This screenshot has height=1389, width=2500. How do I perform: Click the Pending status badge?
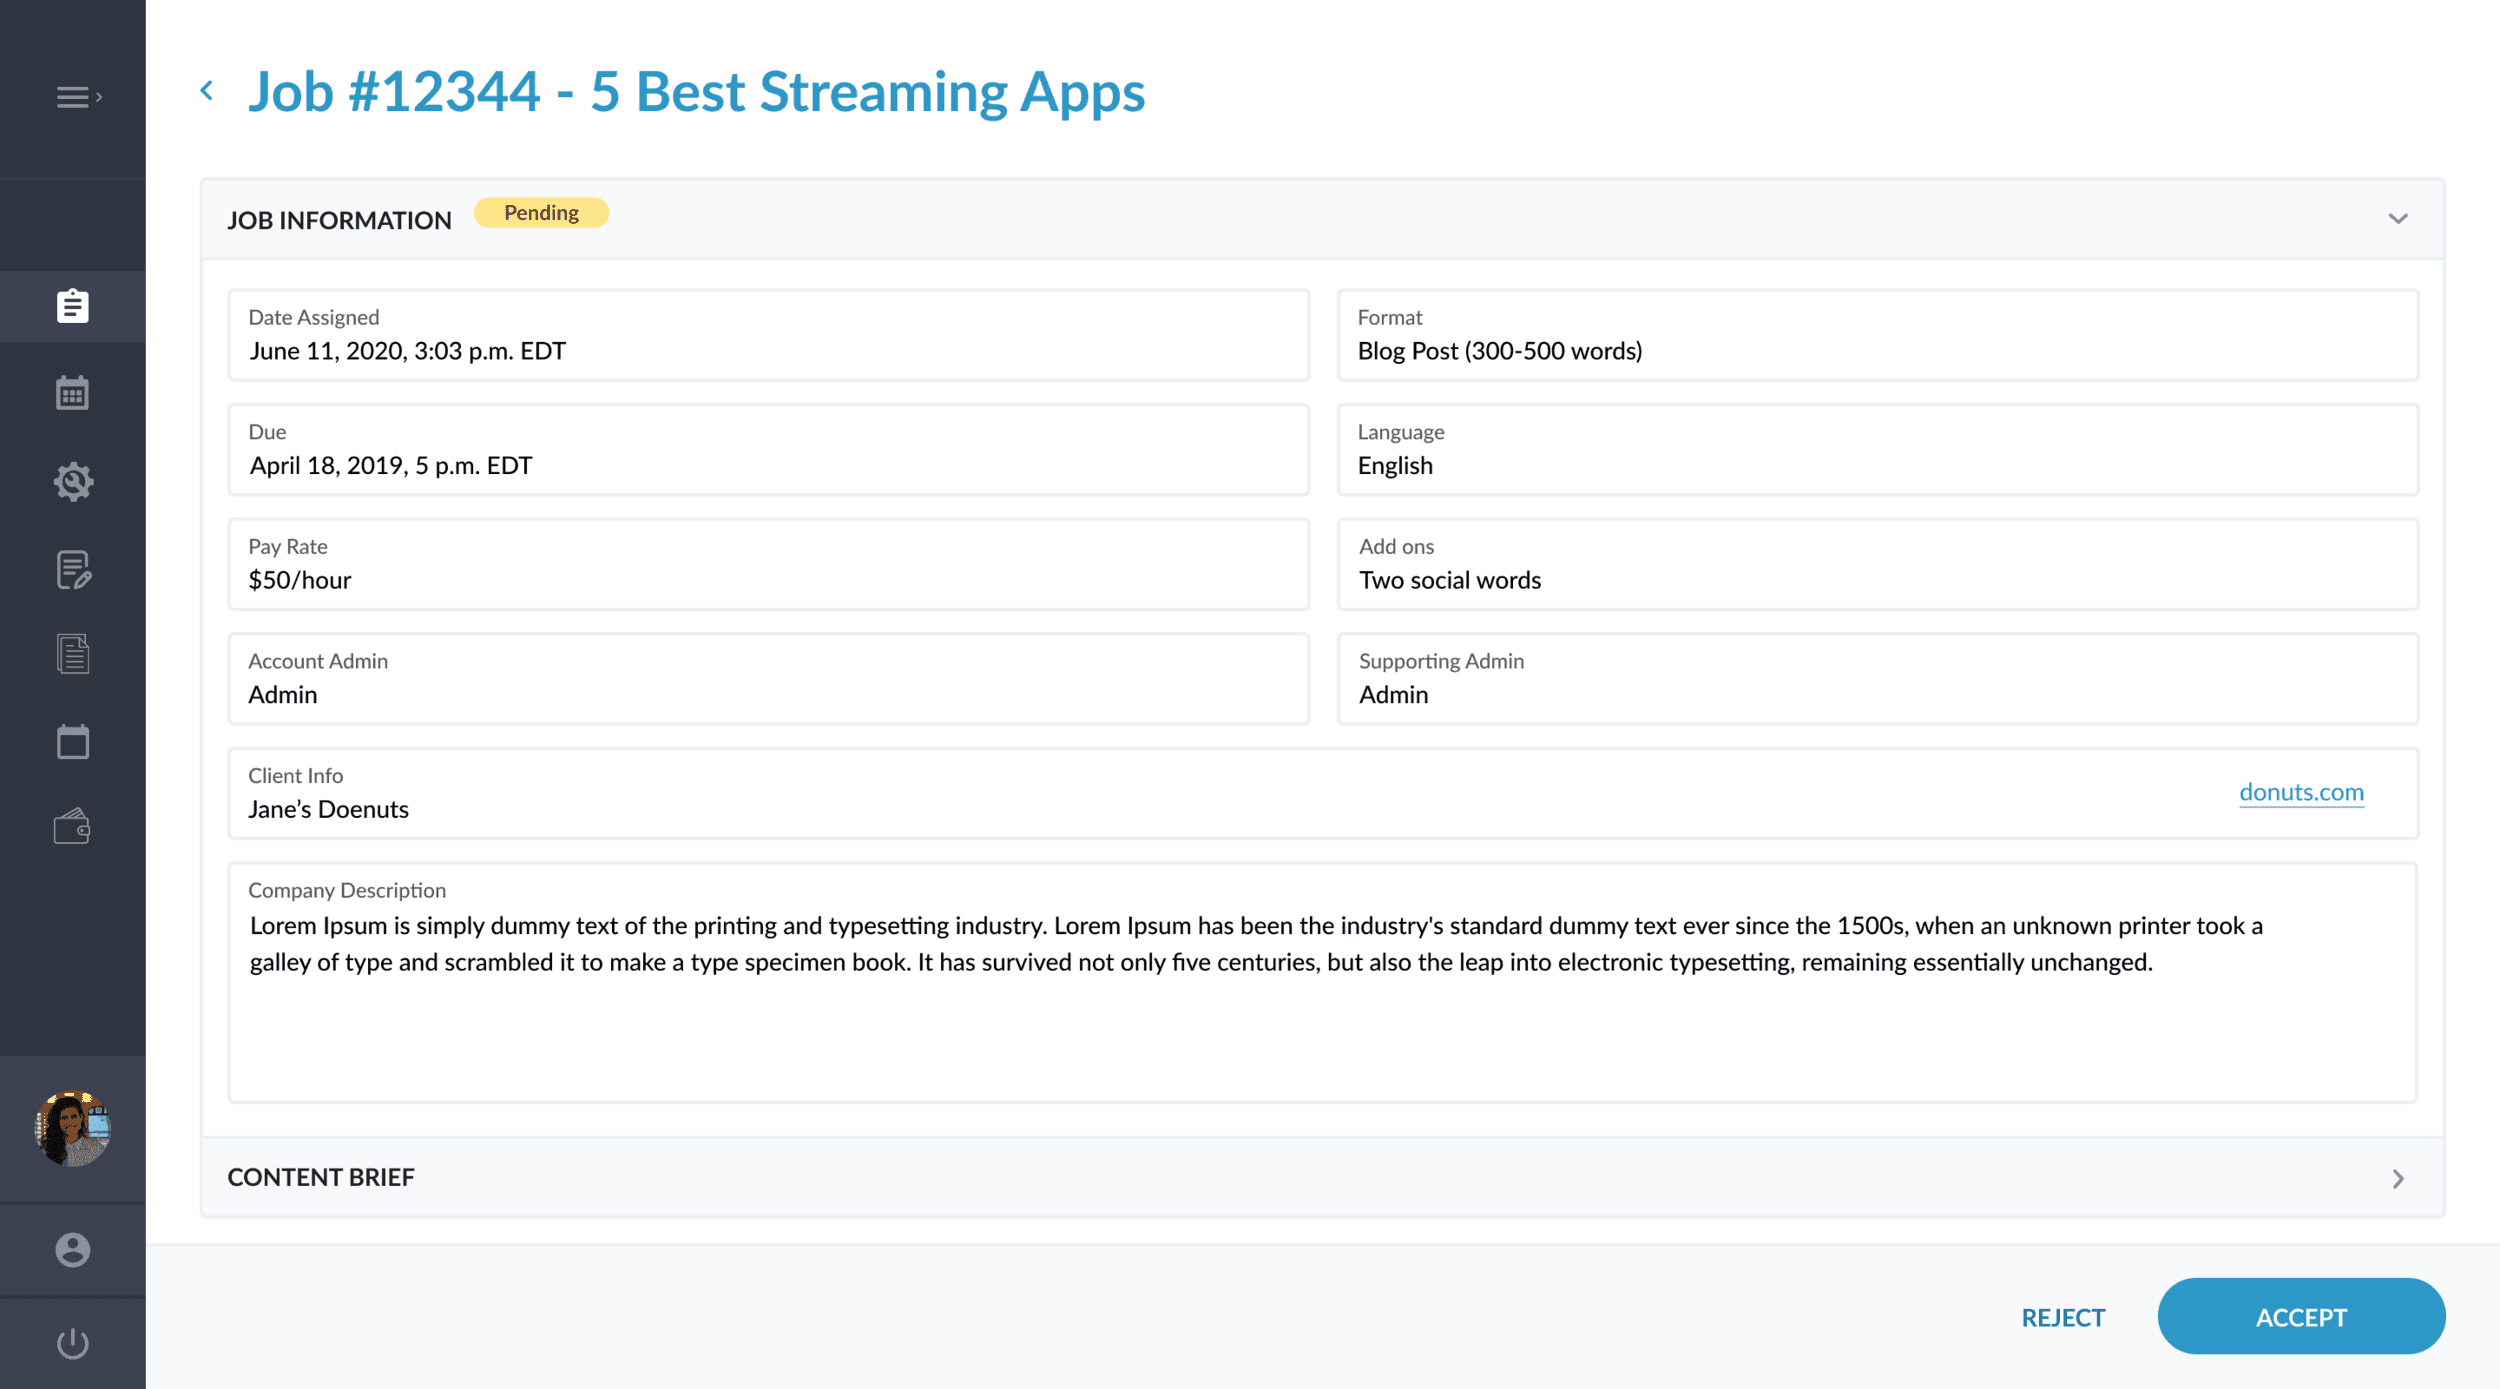[x=541, y=213]
